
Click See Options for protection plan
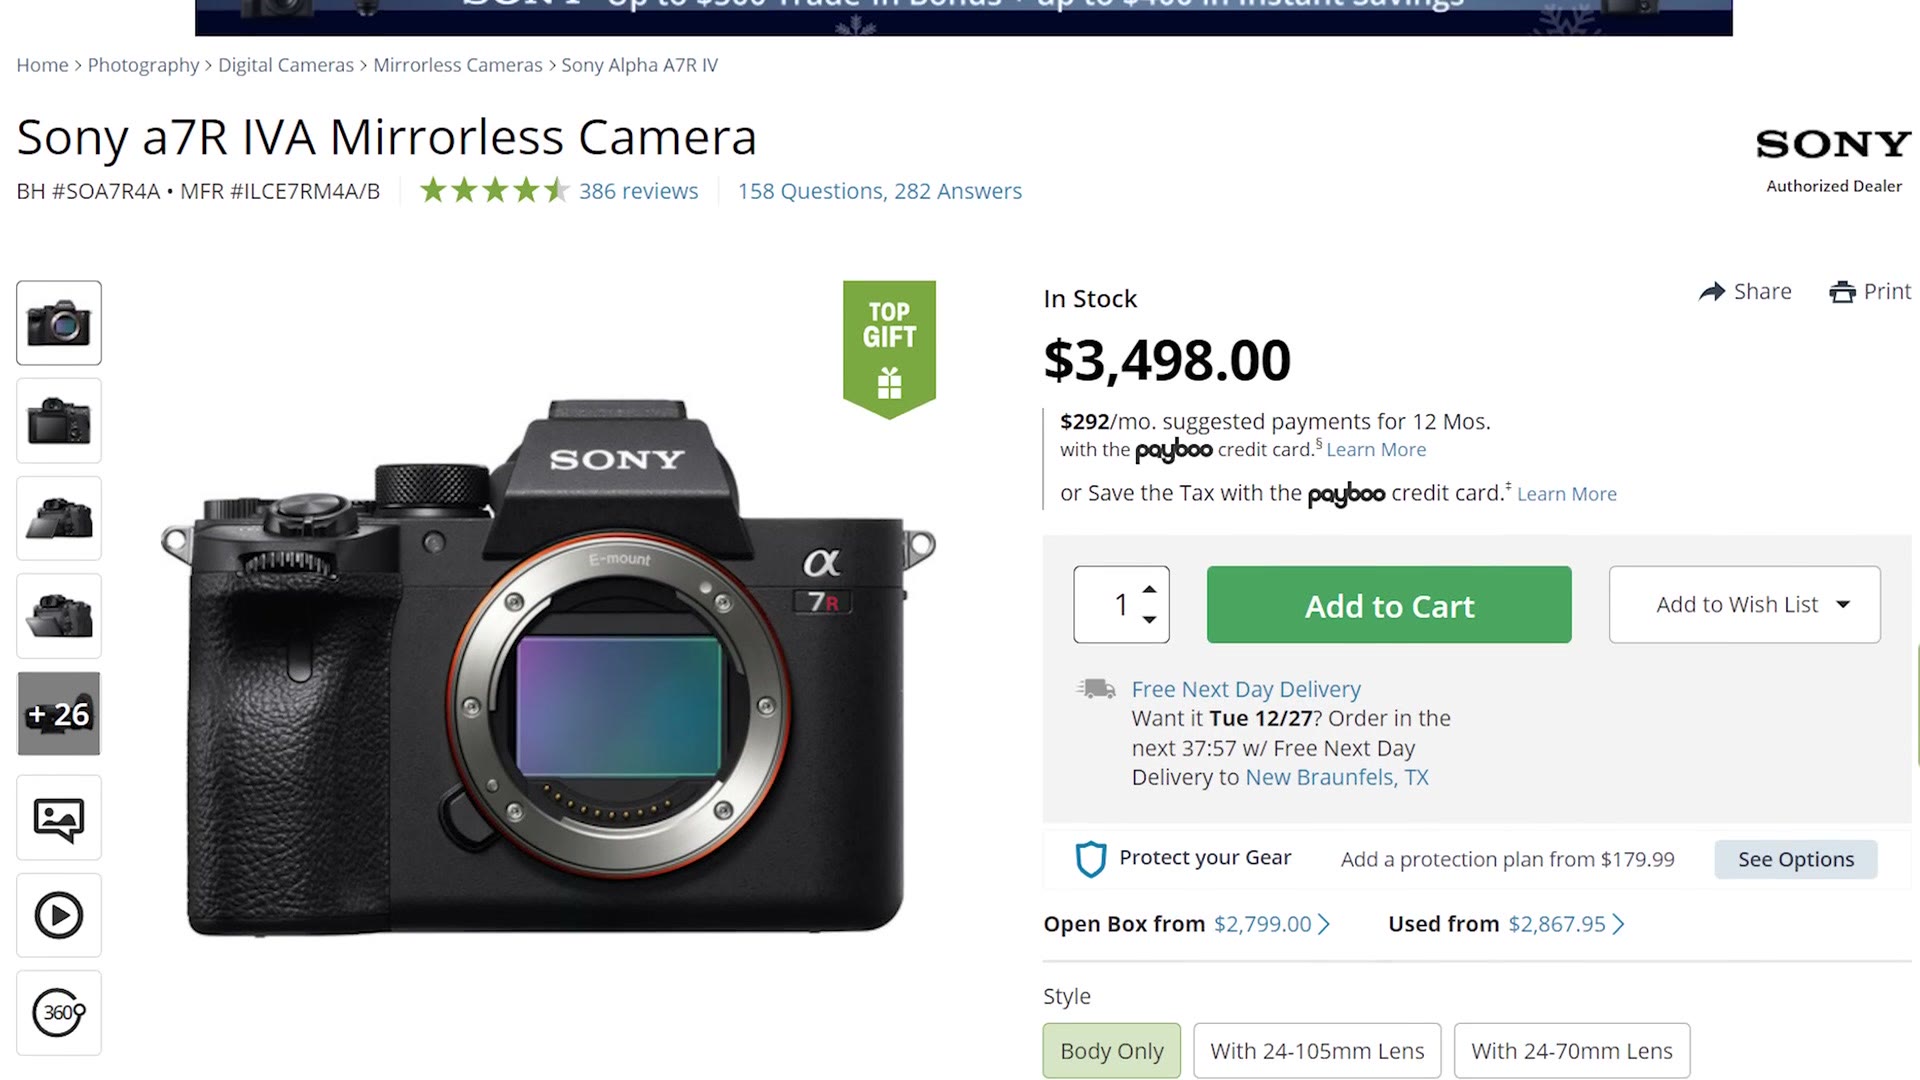tap(1796, 859)
